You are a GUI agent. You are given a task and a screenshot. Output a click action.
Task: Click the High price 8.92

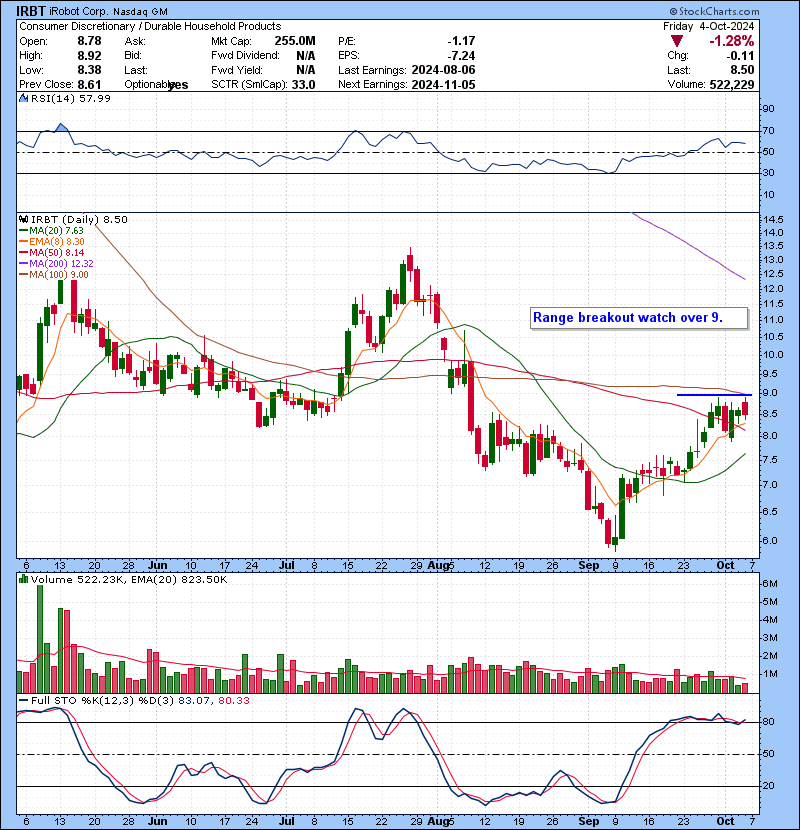tap(89, 56)
